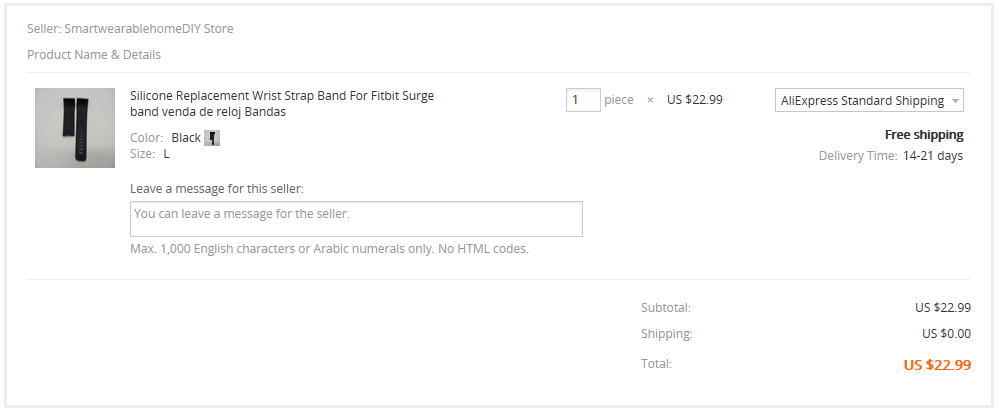
Task: Click the Leave a message for this seller label
Action: (217, 188)
